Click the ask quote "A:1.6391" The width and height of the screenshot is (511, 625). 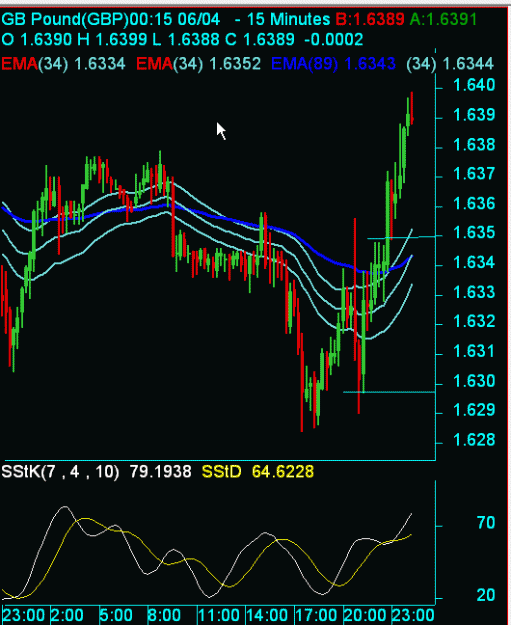point(443,19)
